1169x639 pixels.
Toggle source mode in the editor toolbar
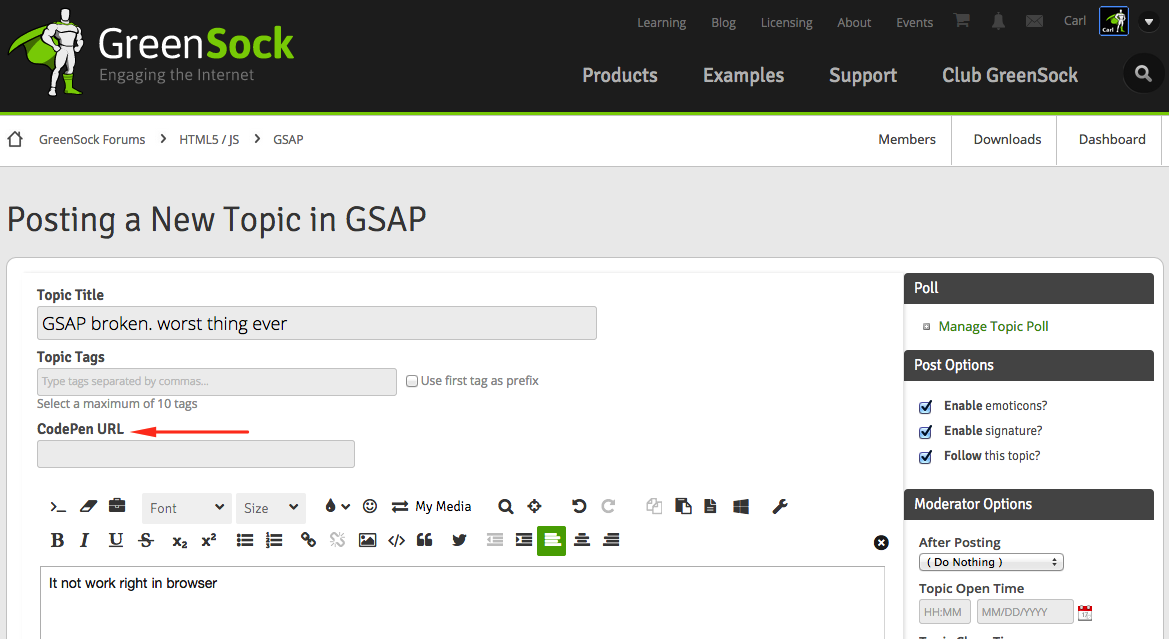tap(58, 507)
